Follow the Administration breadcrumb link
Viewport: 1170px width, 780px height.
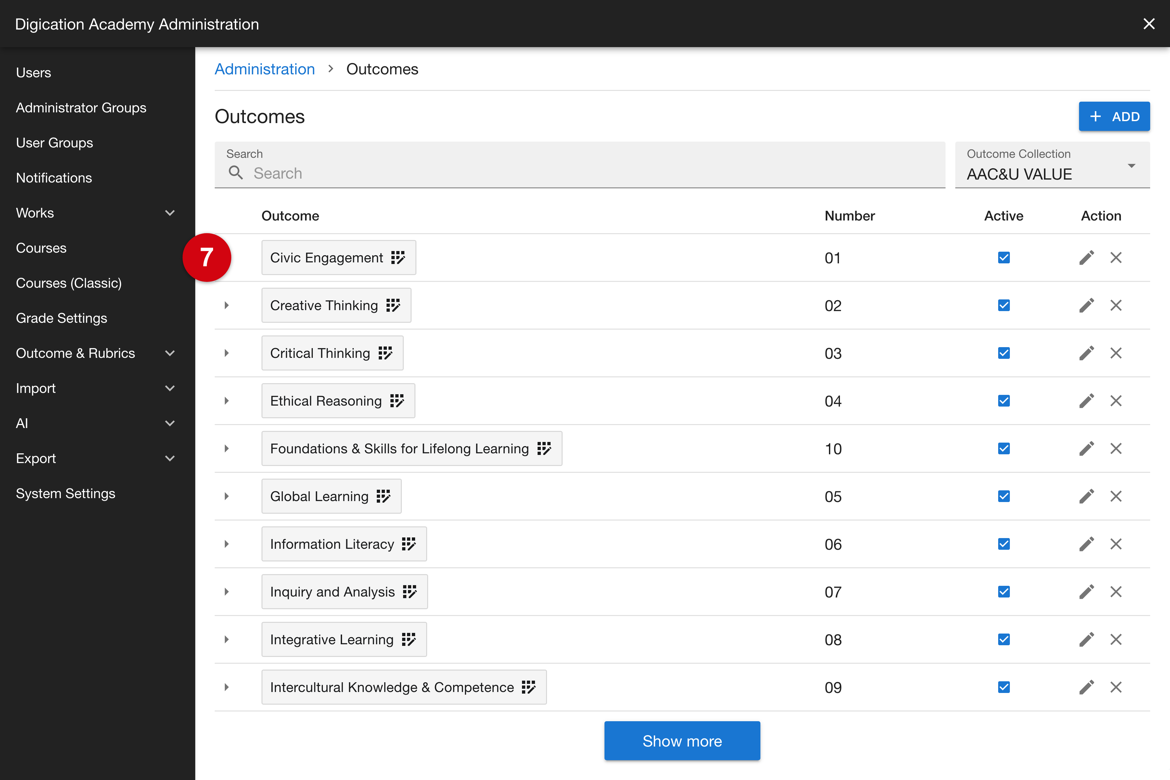[265, 69]
